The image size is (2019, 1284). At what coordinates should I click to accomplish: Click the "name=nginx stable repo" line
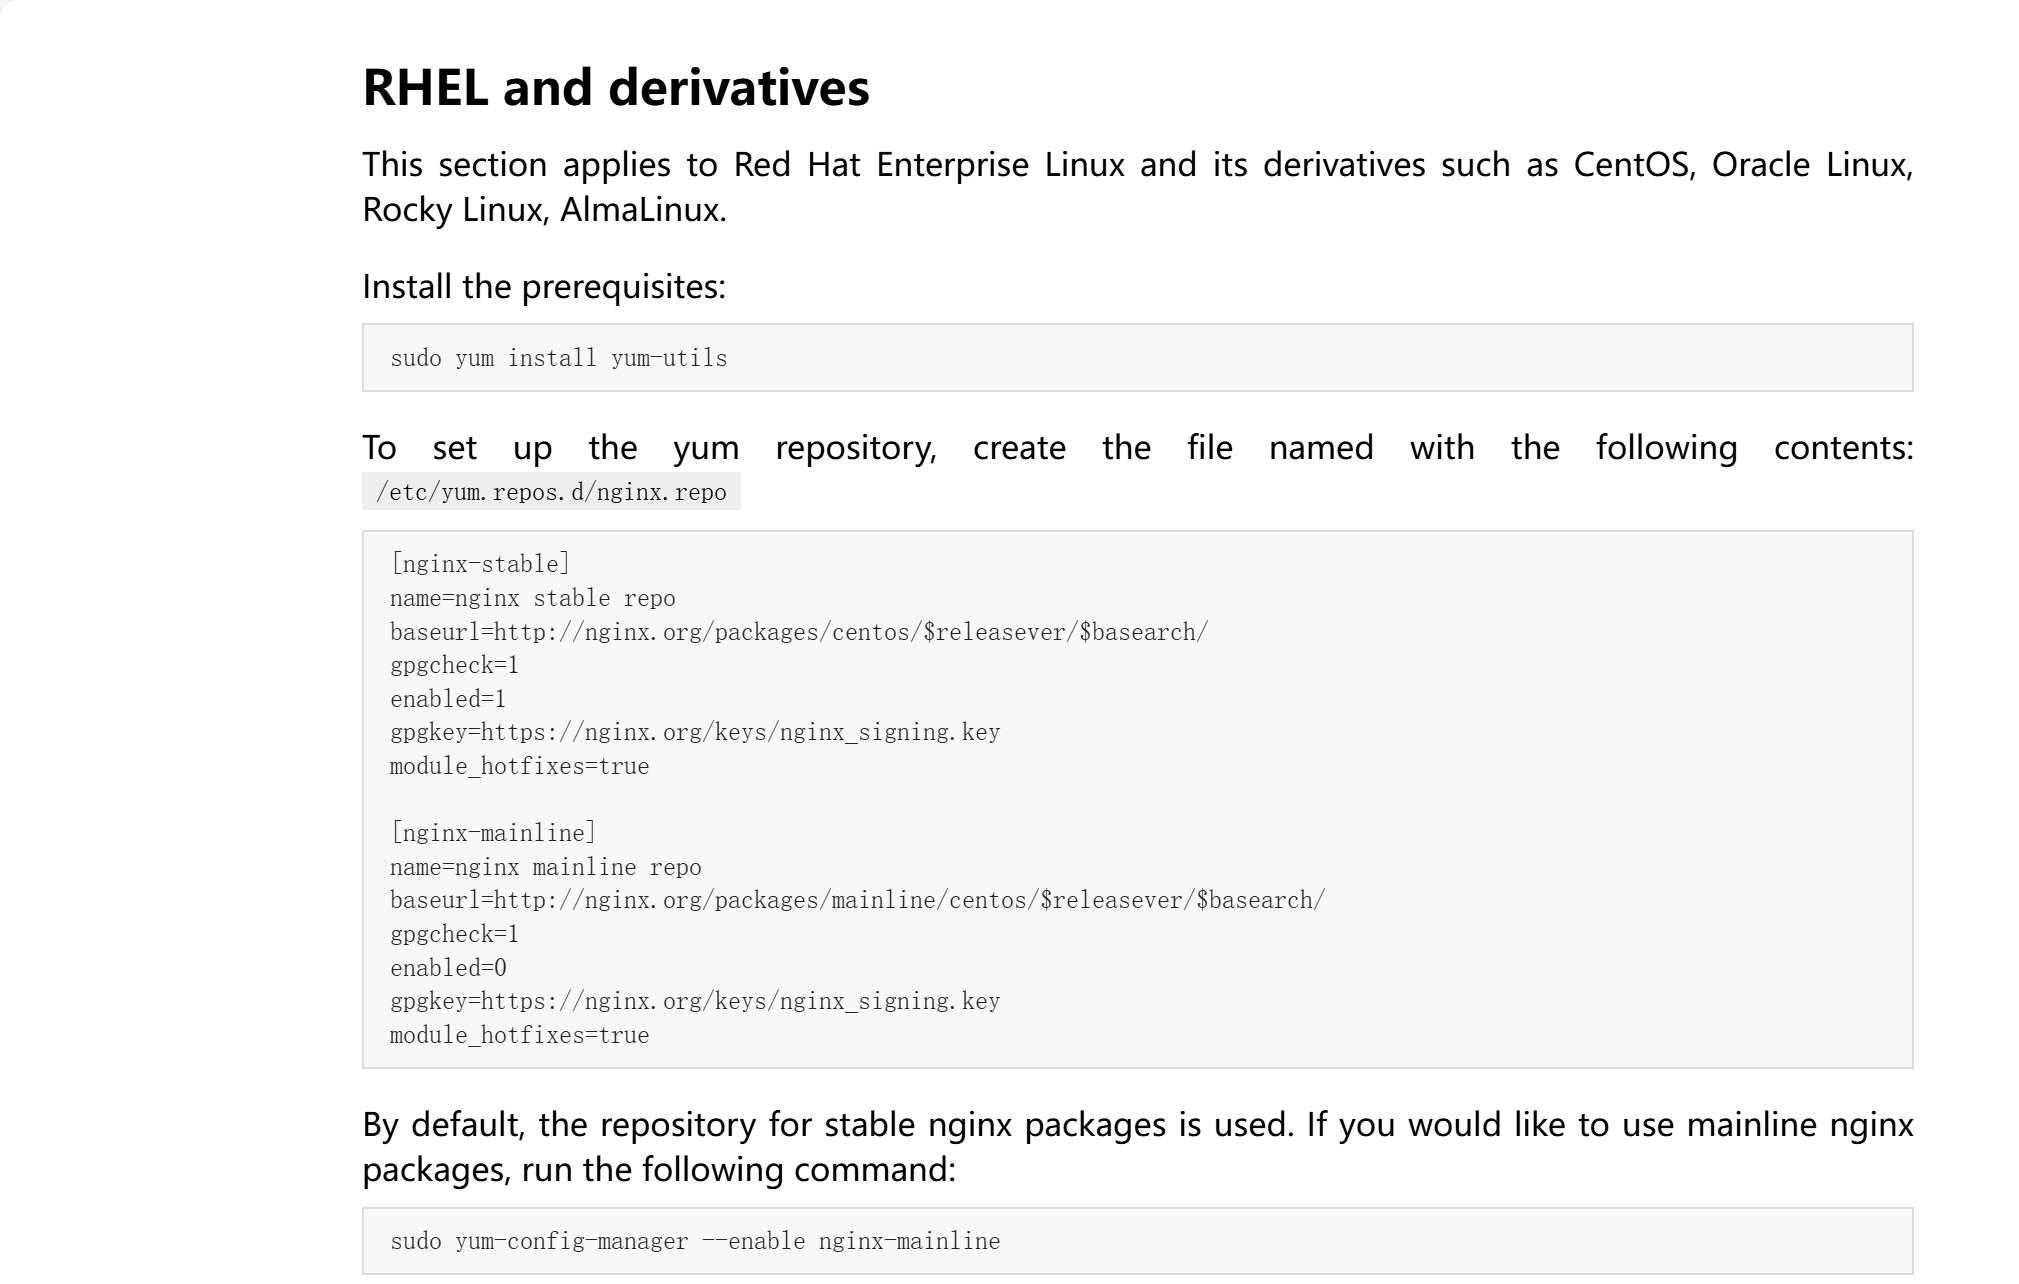(532, 598)
